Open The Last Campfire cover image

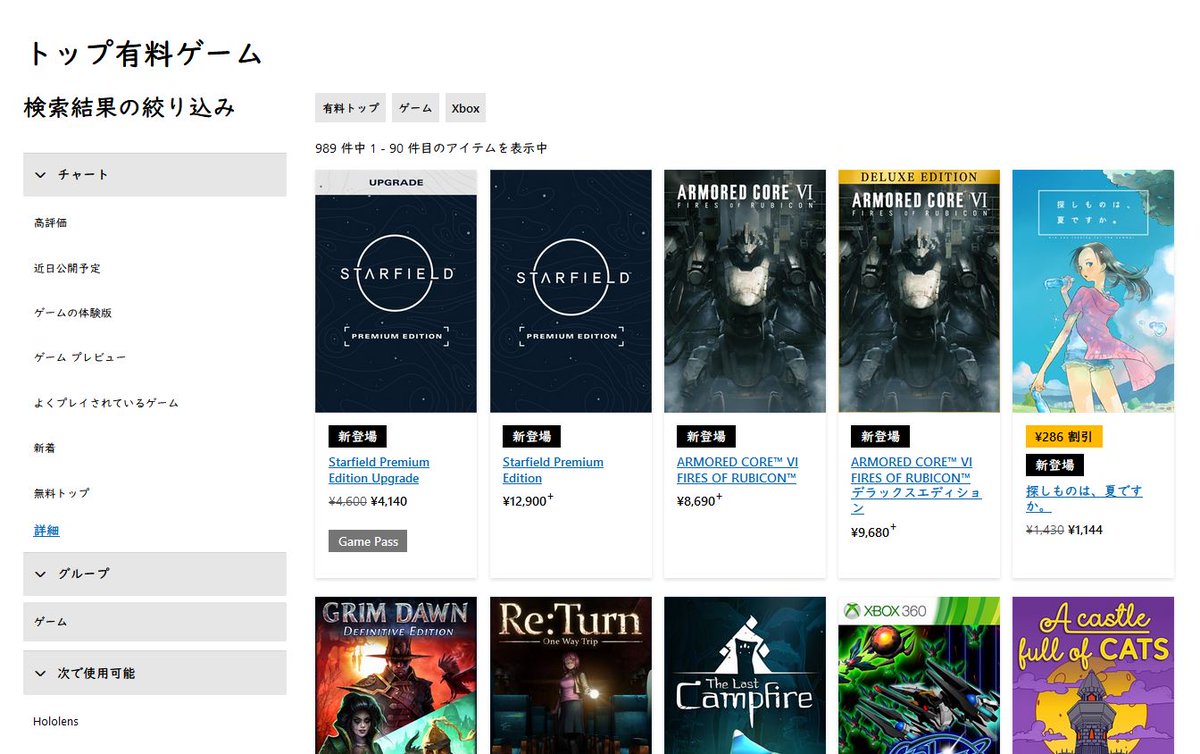tap(745, 675)
